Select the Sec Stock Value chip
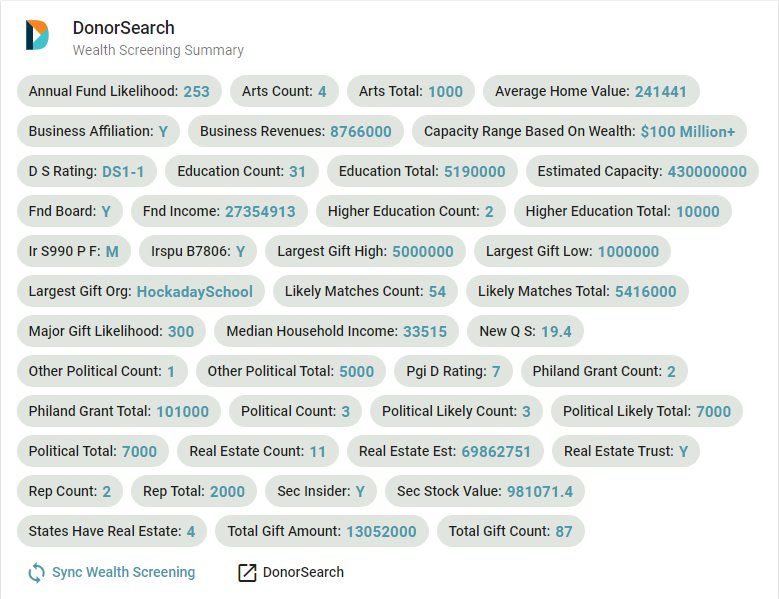 (x=484, y=491)
